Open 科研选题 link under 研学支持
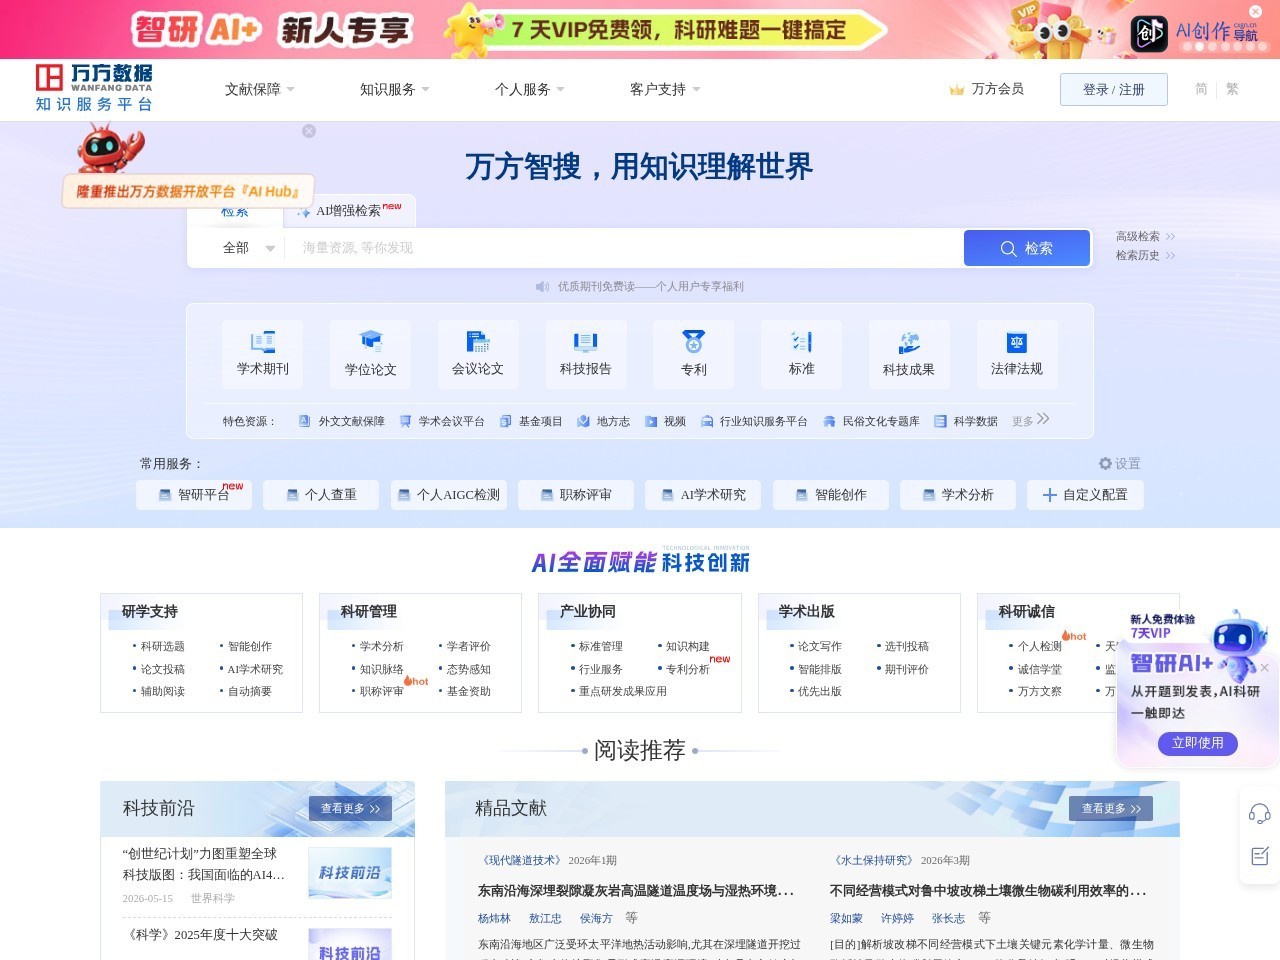The image size is (1280, 960). [x=162, y=647]
